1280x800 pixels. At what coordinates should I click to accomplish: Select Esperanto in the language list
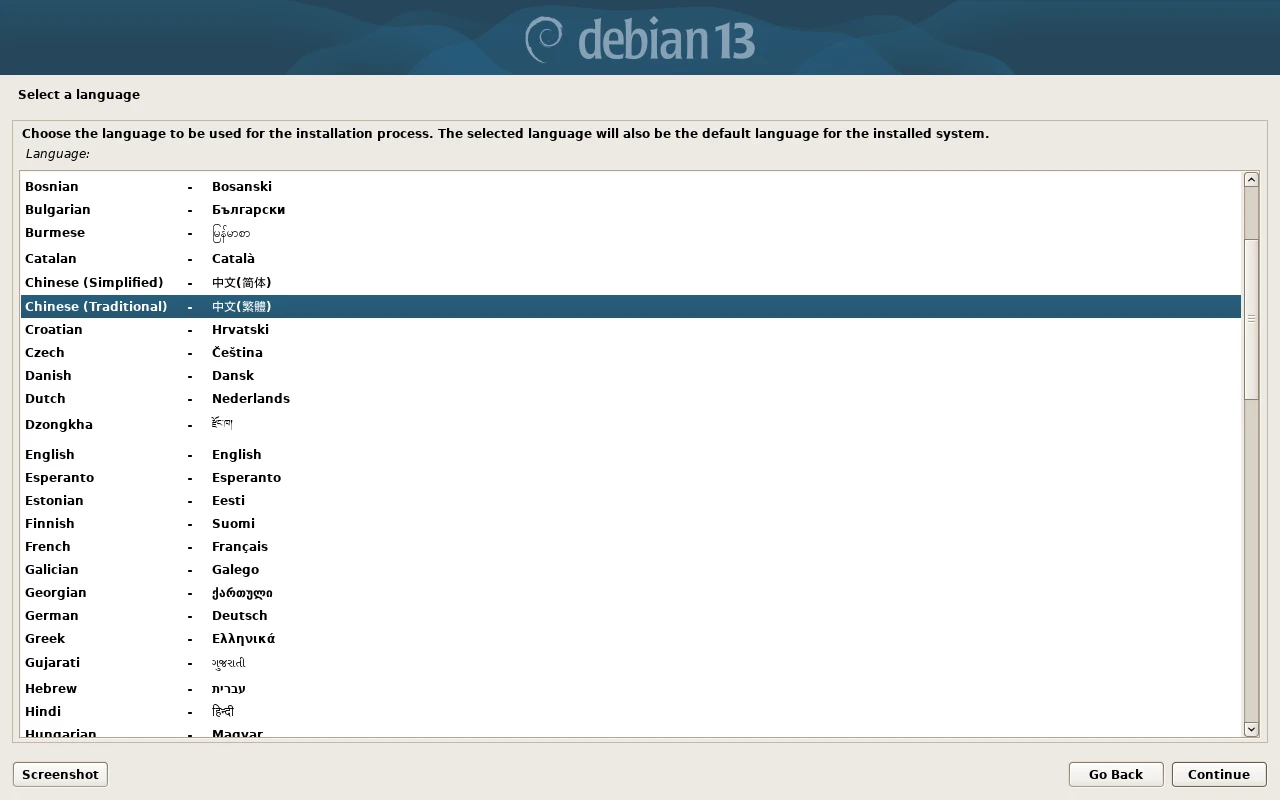(60, 477)
